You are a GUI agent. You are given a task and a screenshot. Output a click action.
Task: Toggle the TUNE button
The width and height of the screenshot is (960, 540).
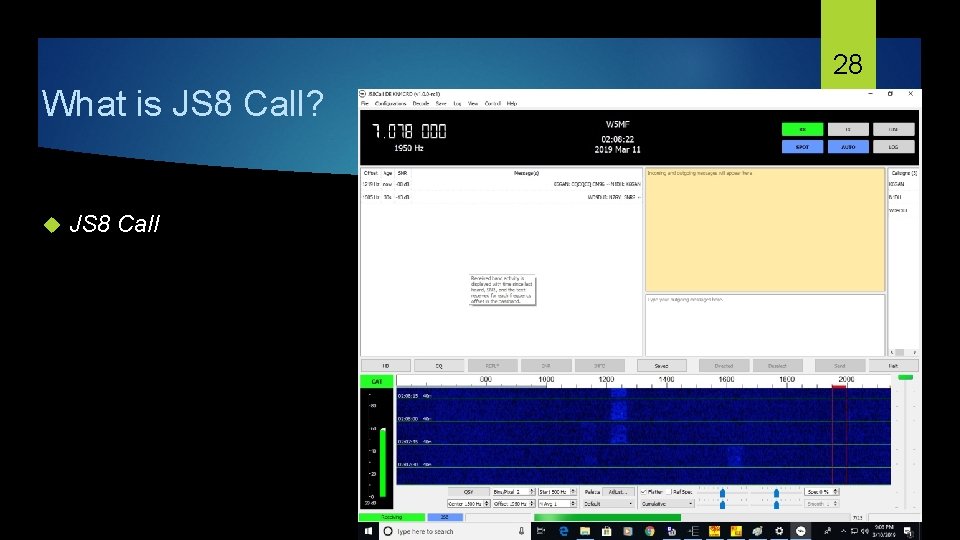[x=893, y=129]
